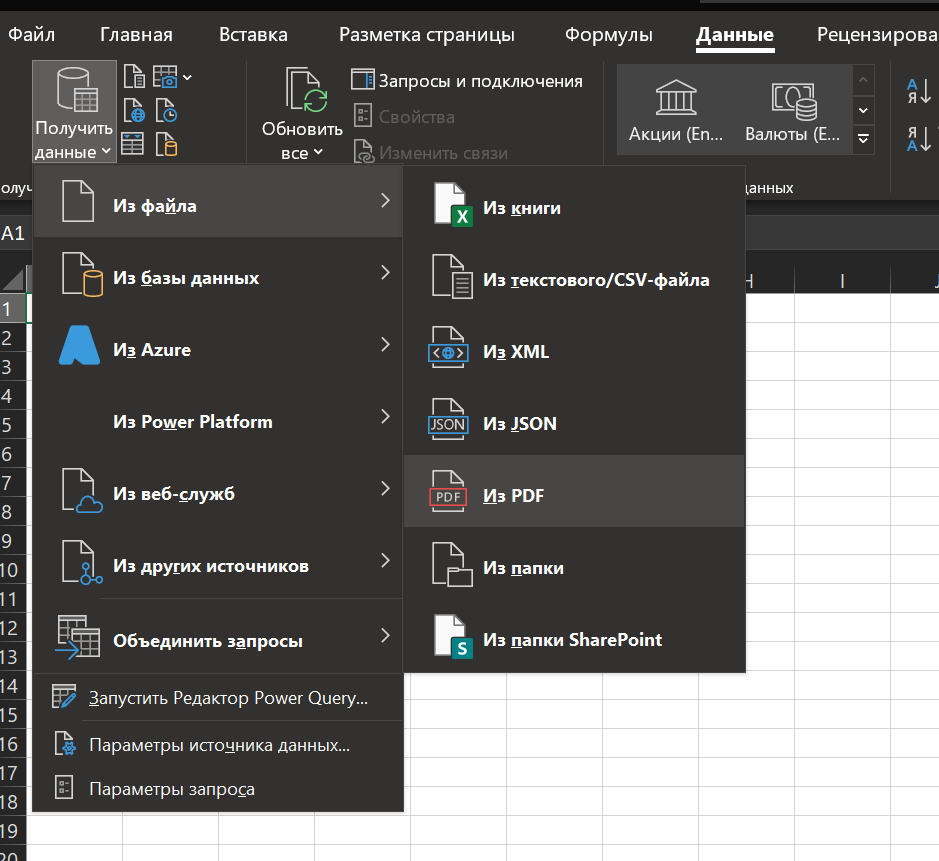Screen dimensions: 939x861
Task: Select row 5 header
Action: pyautogui.click(x=13, y=425)
